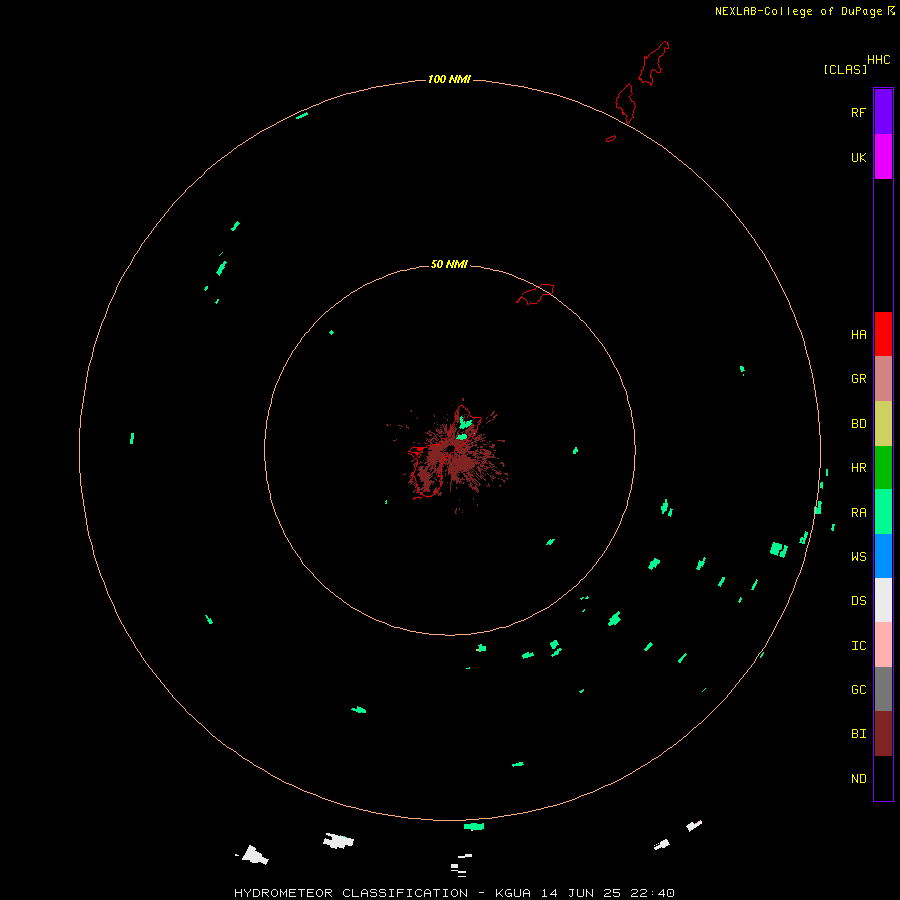Select the BD yellow legend swatch

883,424
